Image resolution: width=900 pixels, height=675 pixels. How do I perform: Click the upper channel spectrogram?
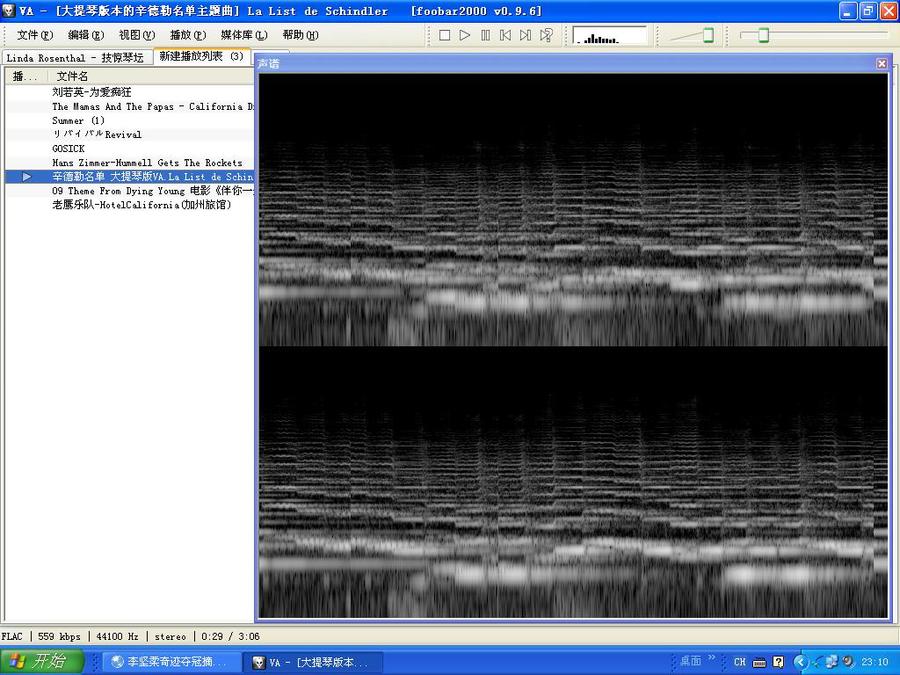(573, 210)
